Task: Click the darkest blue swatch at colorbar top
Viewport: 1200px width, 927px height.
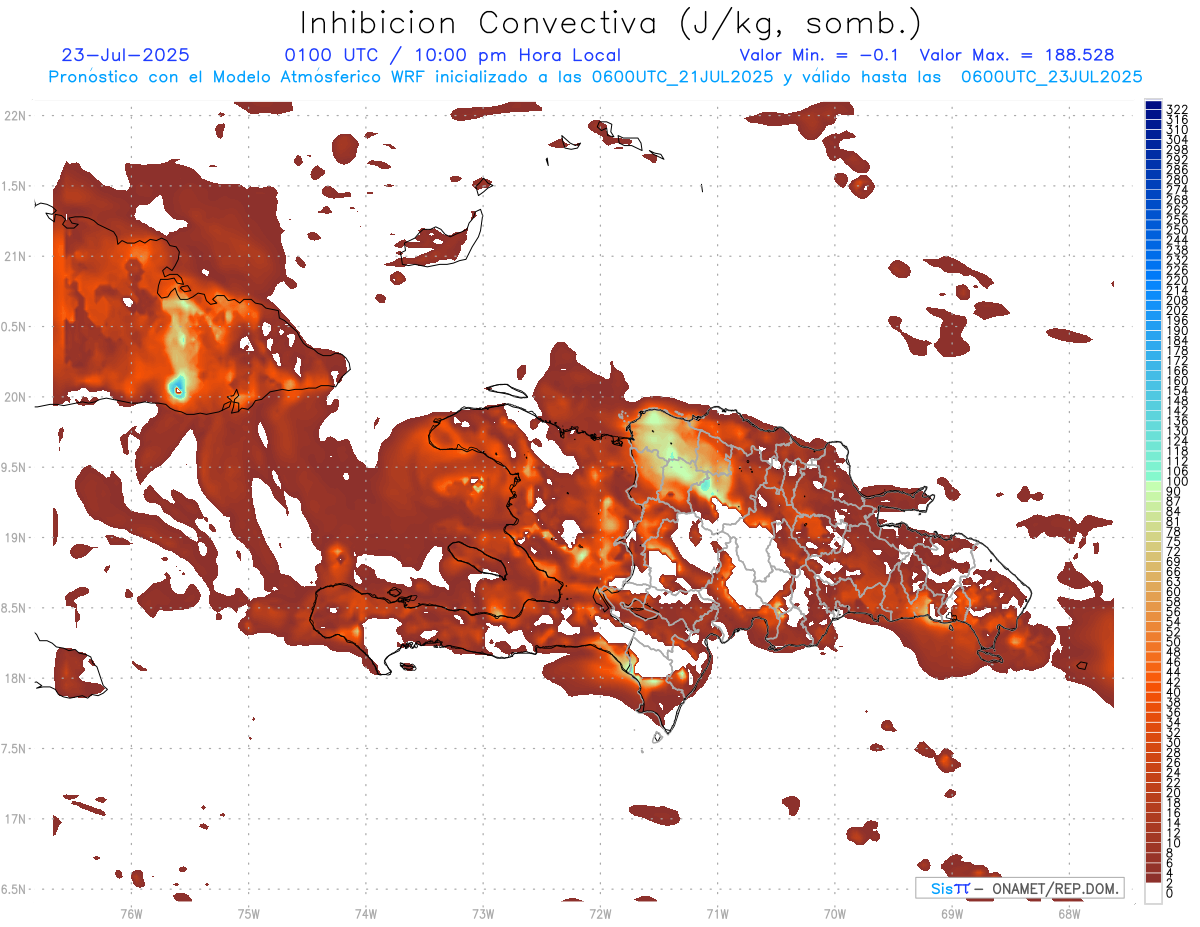Action: [x=1153, y=106]
